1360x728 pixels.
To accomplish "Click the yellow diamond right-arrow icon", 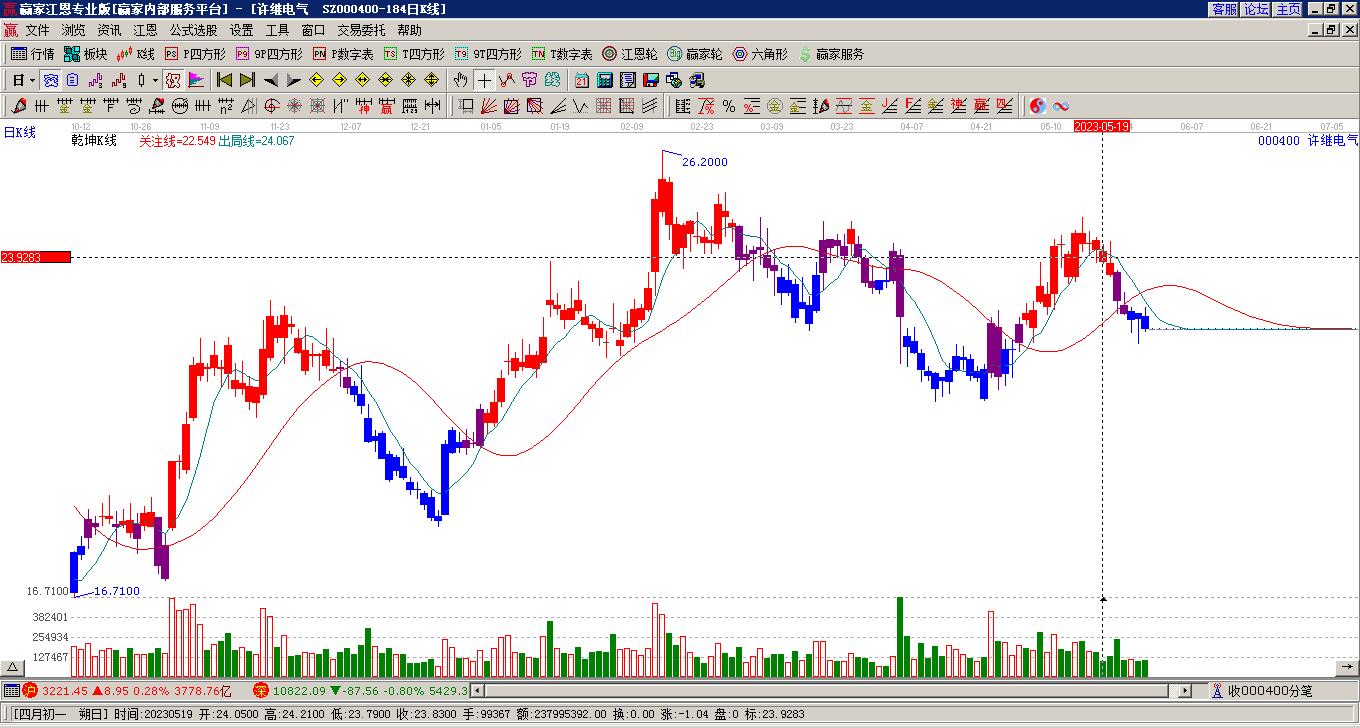I will click(x=339, y=80).
